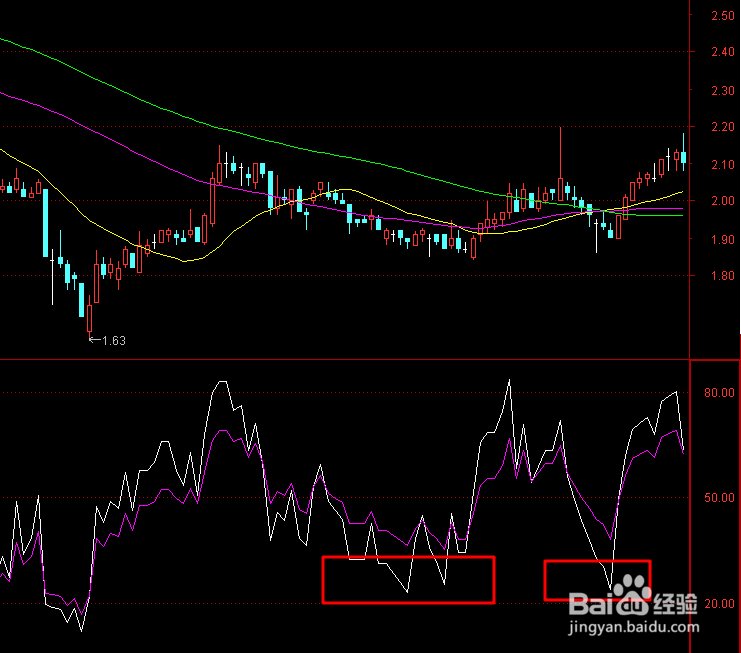Click the 1.80 price axis label
Viewport: 741px width, 653px height.
pos(723,275)
